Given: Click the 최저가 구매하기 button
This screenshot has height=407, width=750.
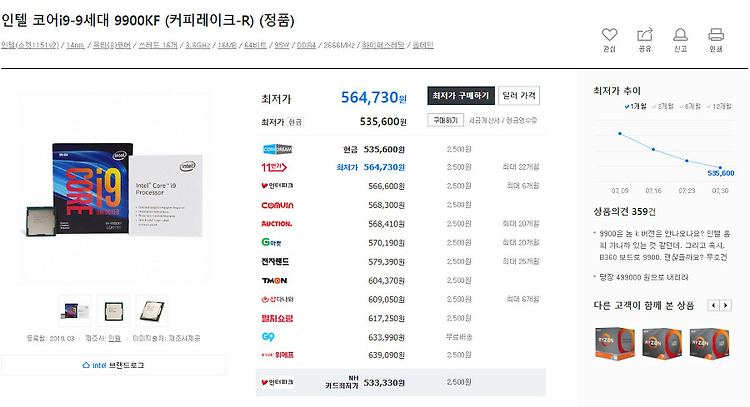Looking at the screenshot, I should click(461, 96).
